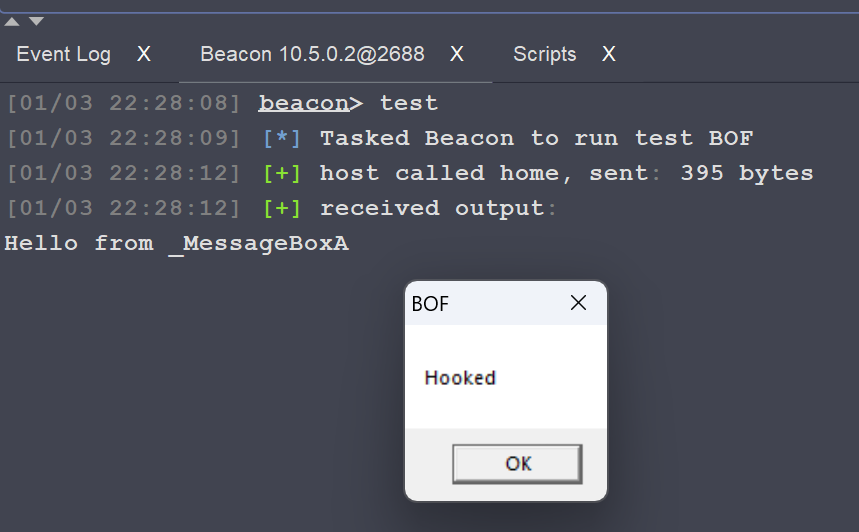Select the Beacon 10.5.0.2@2688 tab
The width and height of the screenshot is (859, 532).
click(312, 54)
